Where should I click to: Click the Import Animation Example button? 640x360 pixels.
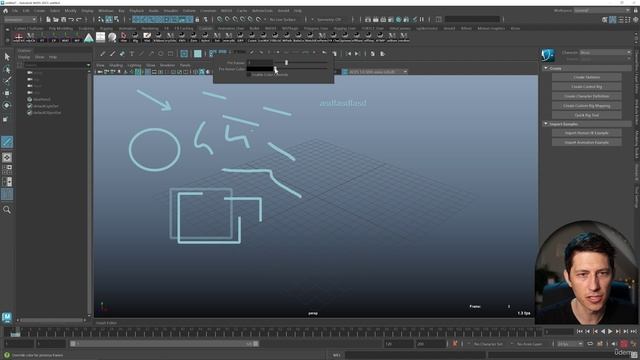tap(587, 142)
